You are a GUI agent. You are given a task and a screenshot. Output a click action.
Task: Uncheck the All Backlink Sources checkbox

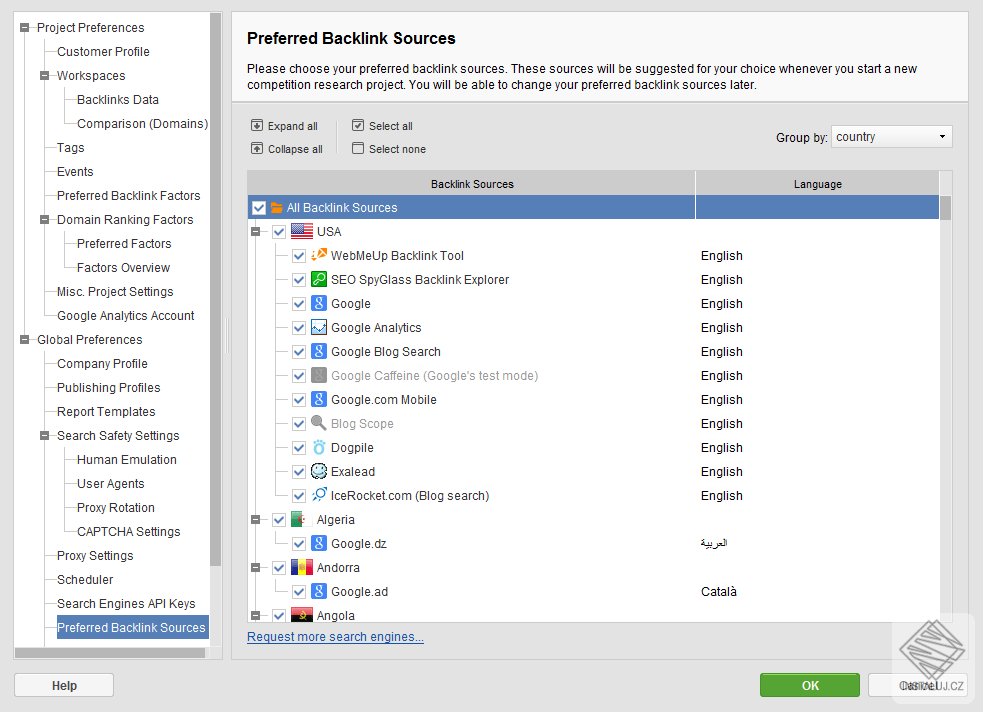pyautogui.click(x=259, y=208)
